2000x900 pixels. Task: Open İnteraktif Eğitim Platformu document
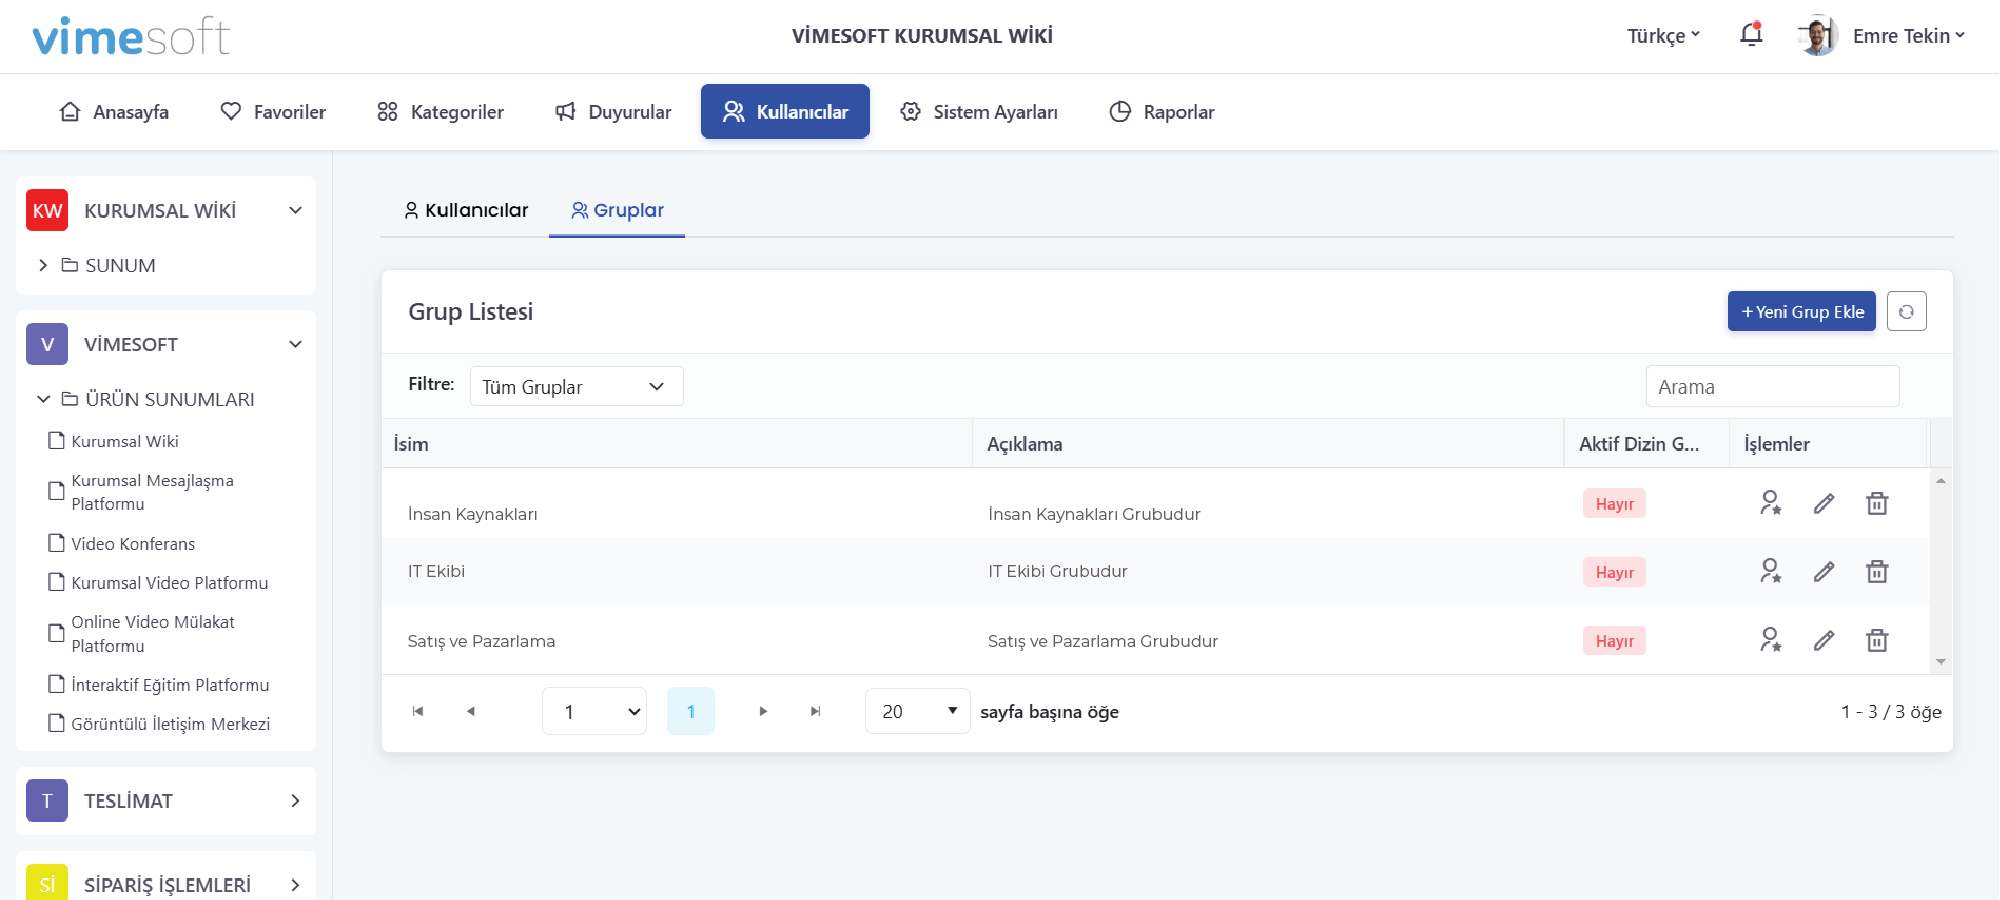pyautogui.click(x=170, y=685)
